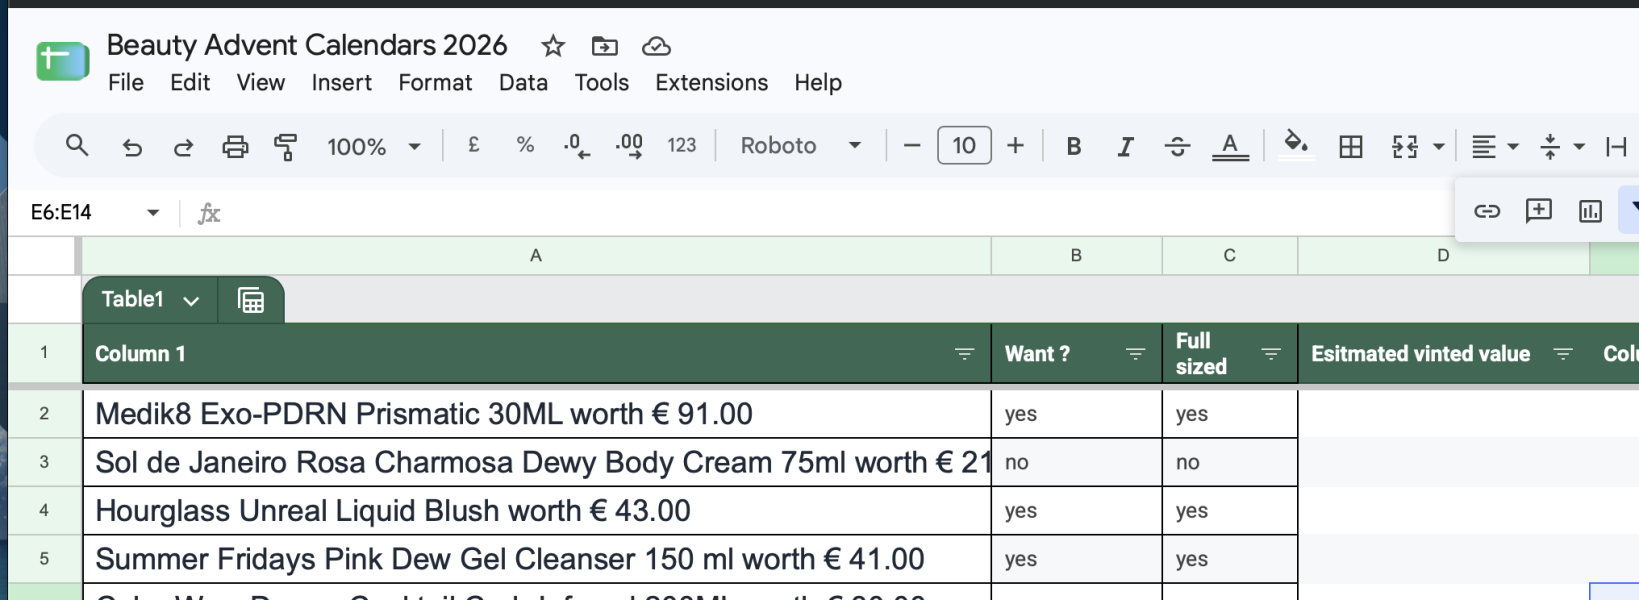Click the merge cells icon
The height and width of the screenshot is (600, 1639).
(x=1405, y=146)
